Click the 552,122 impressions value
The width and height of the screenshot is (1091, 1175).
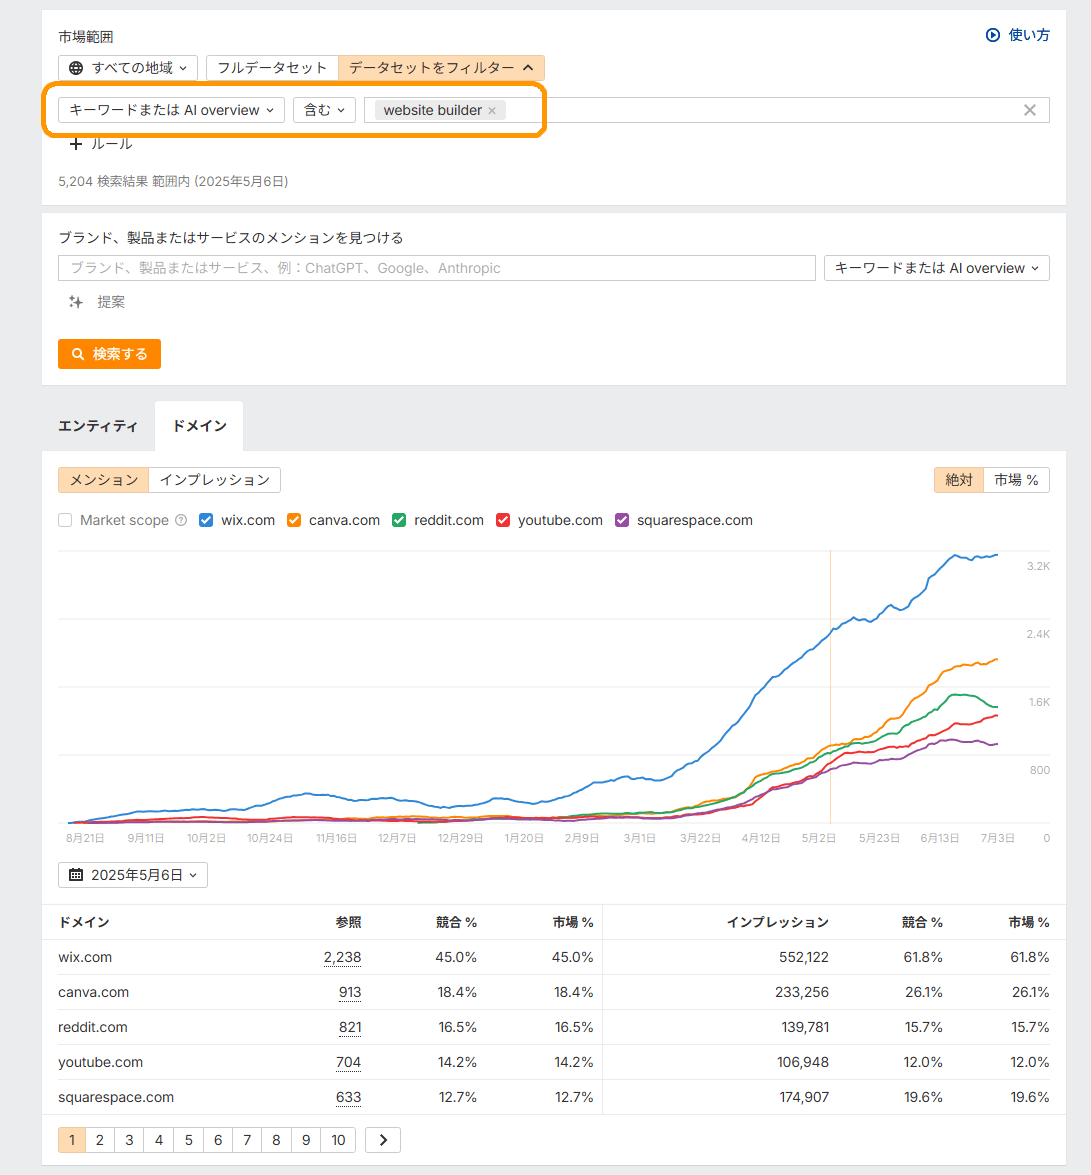(804, 957)
